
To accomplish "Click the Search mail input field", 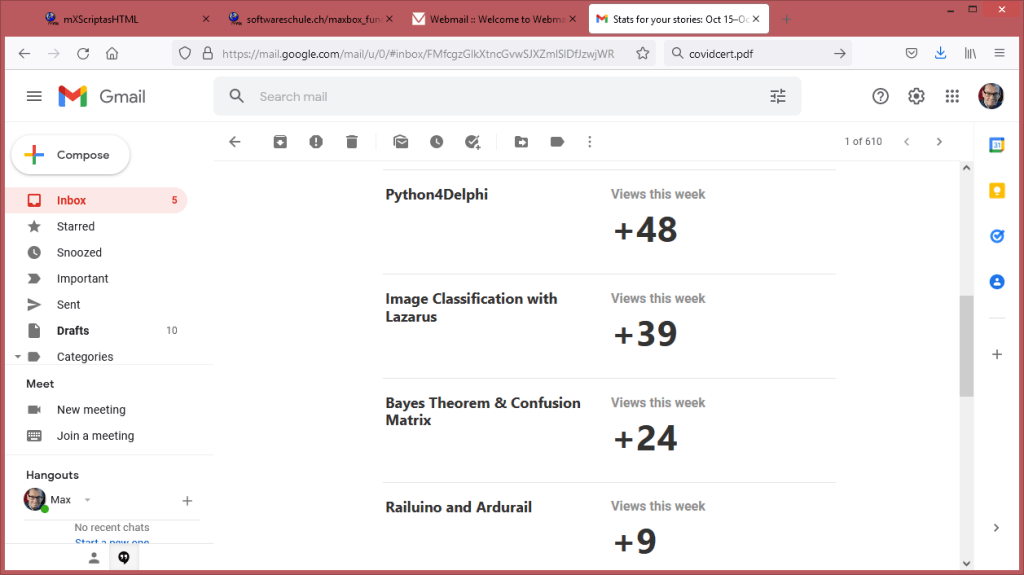I will 500,96.
